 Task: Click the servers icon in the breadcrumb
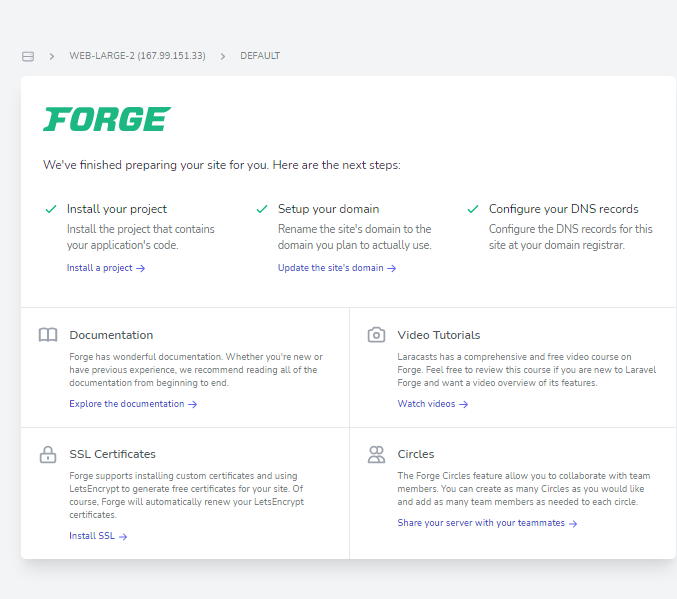tap(28, 56)
